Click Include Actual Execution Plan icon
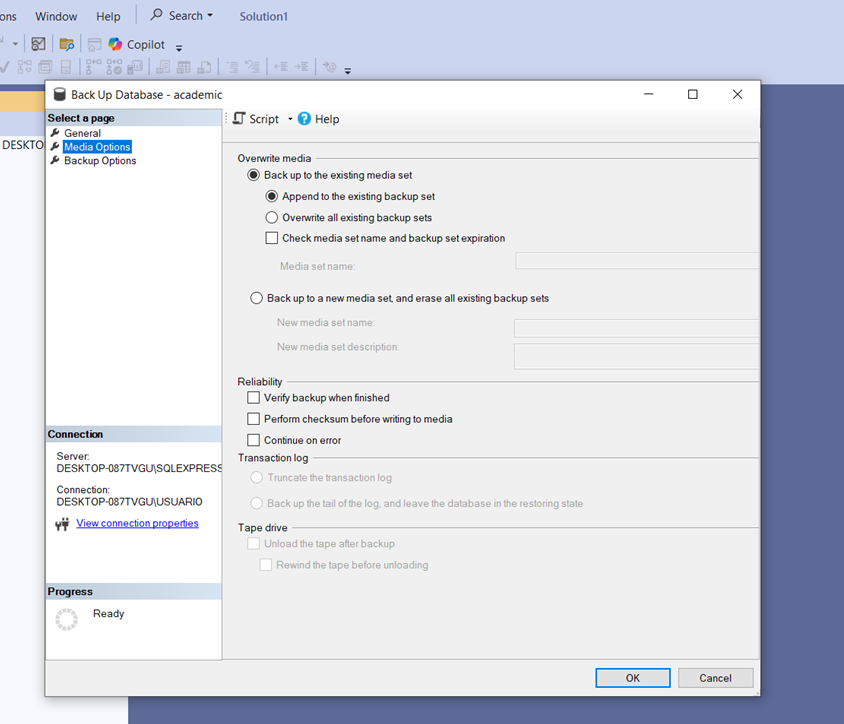Screen dimensions: 844x724 [93, 67]
